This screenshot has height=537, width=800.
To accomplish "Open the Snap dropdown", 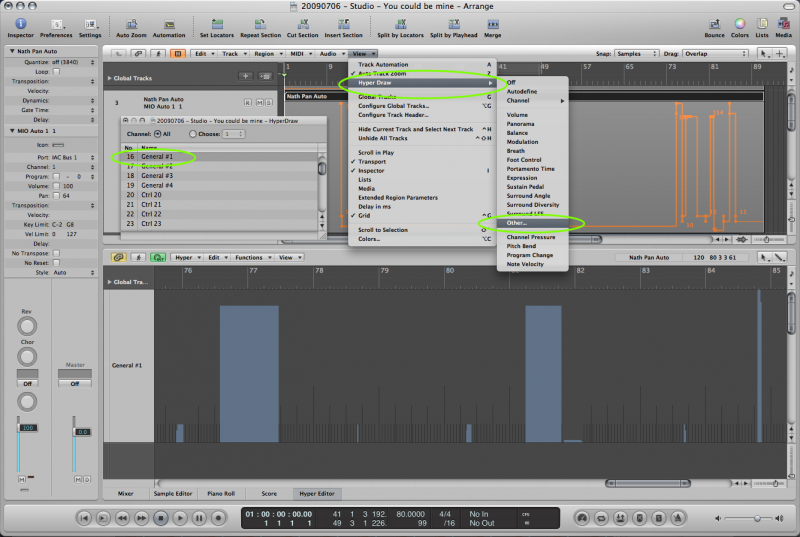I will (x=637, y=54).
